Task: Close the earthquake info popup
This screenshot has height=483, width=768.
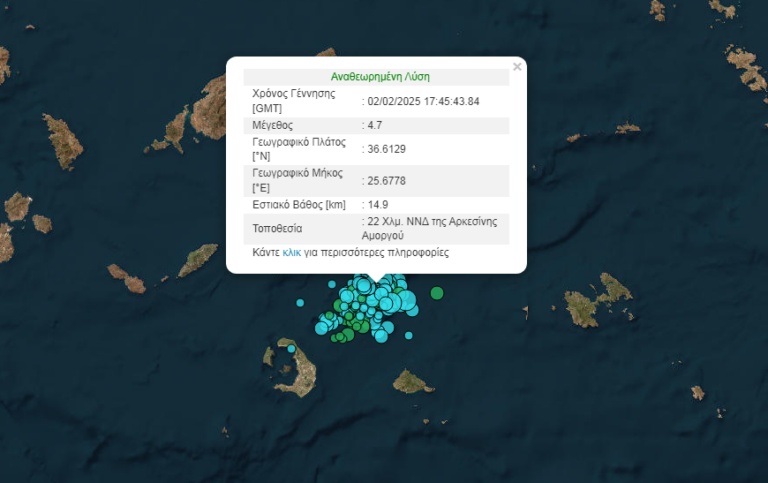Action: click(517, 67)
